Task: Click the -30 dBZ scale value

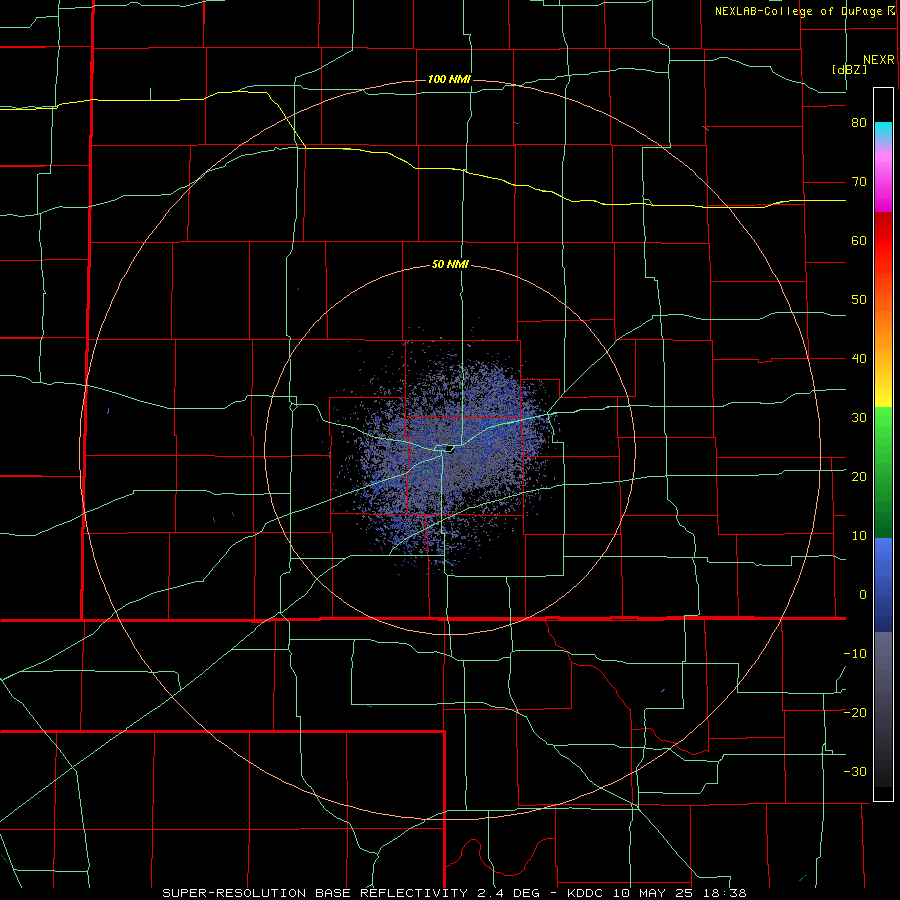Action: [855, 771]
